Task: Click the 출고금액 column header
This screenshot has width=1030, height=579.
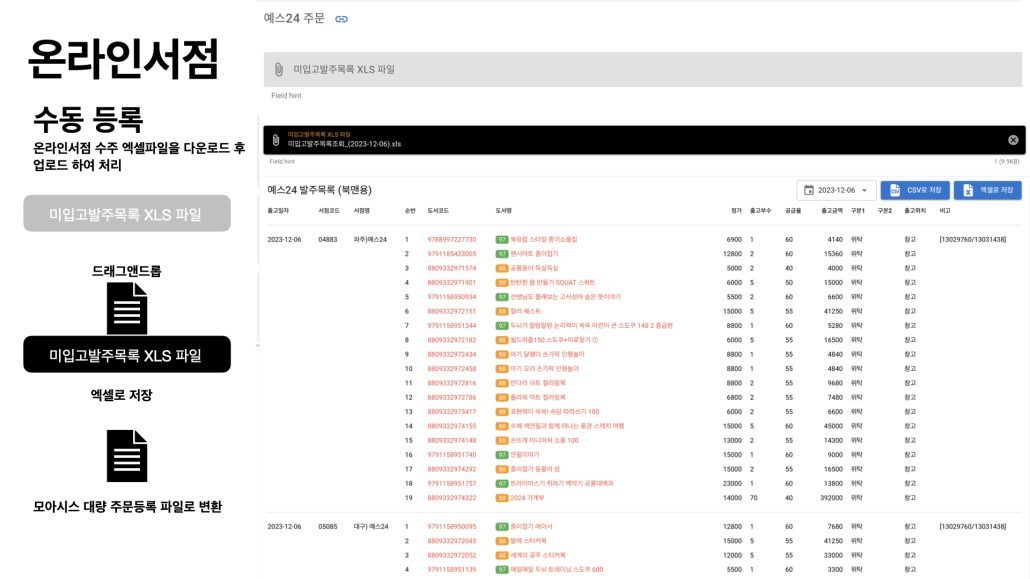Action: [831, 211]
